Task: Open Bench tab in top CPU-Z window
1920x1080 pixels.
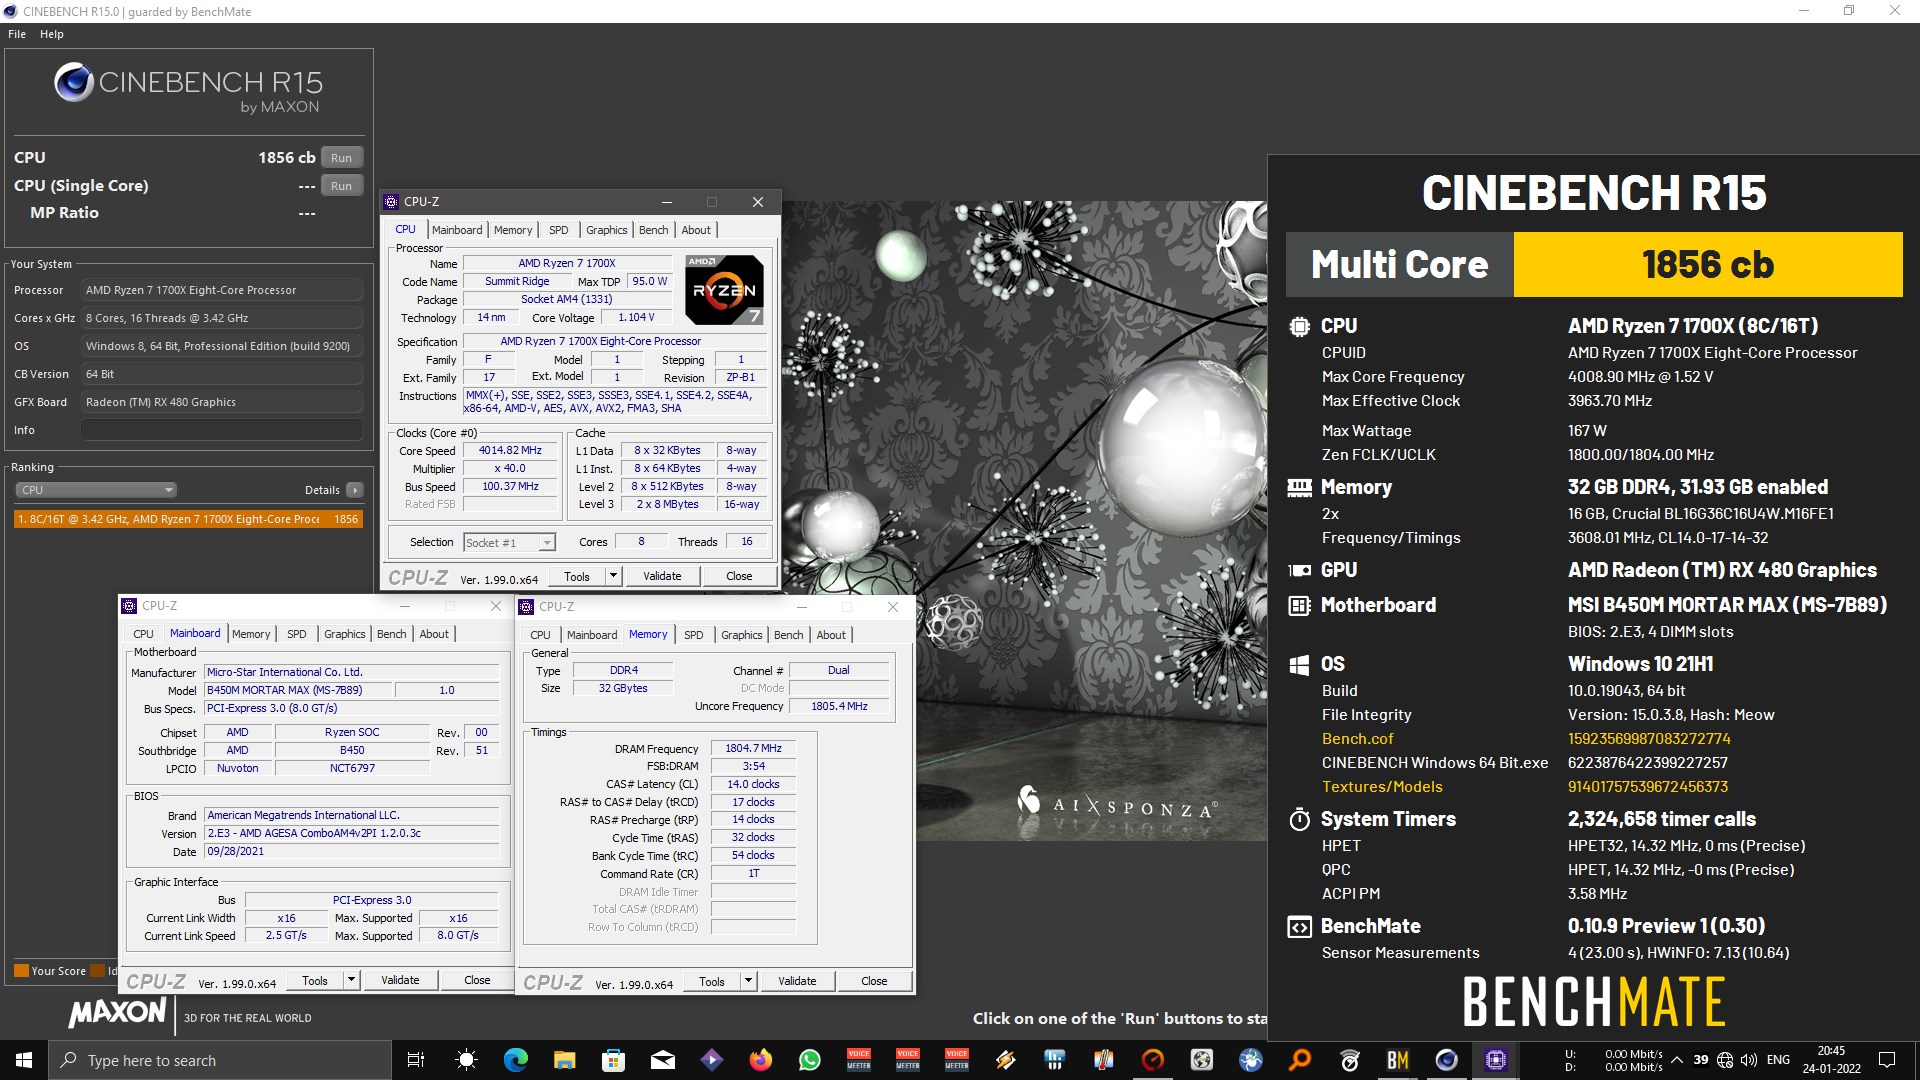Action: pos(654,230)
